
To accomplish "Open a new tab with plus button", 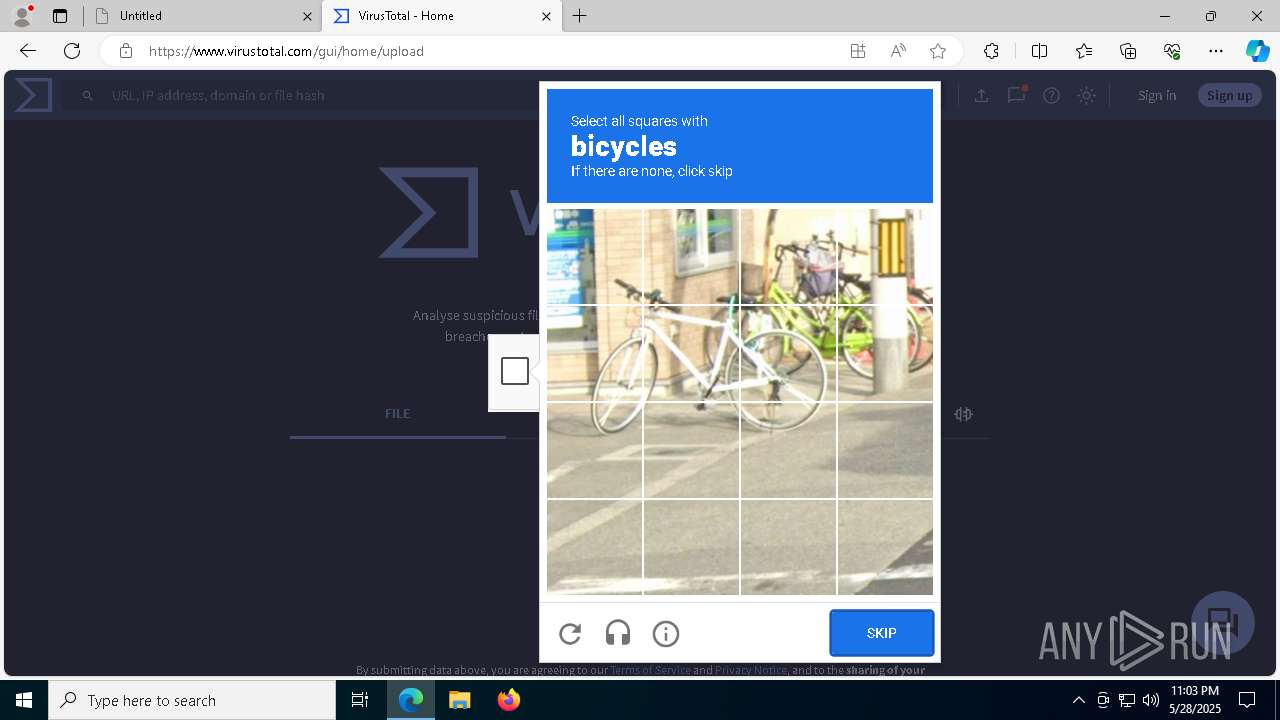I will [580, 16].
